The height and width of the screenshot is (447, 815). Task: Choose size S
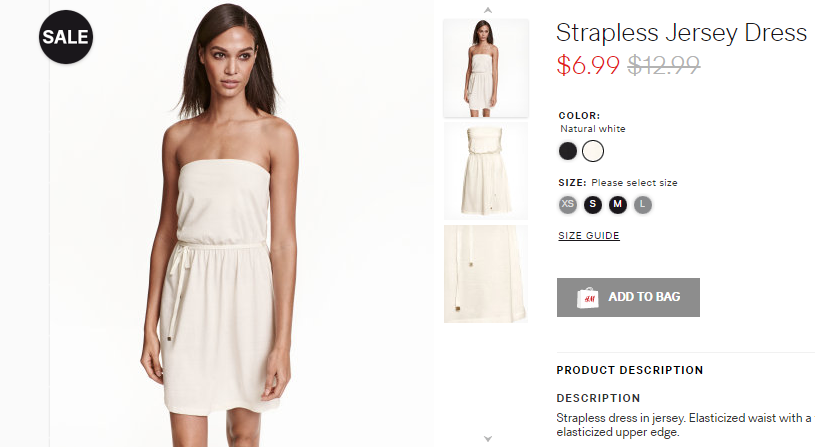pos(593,204)
